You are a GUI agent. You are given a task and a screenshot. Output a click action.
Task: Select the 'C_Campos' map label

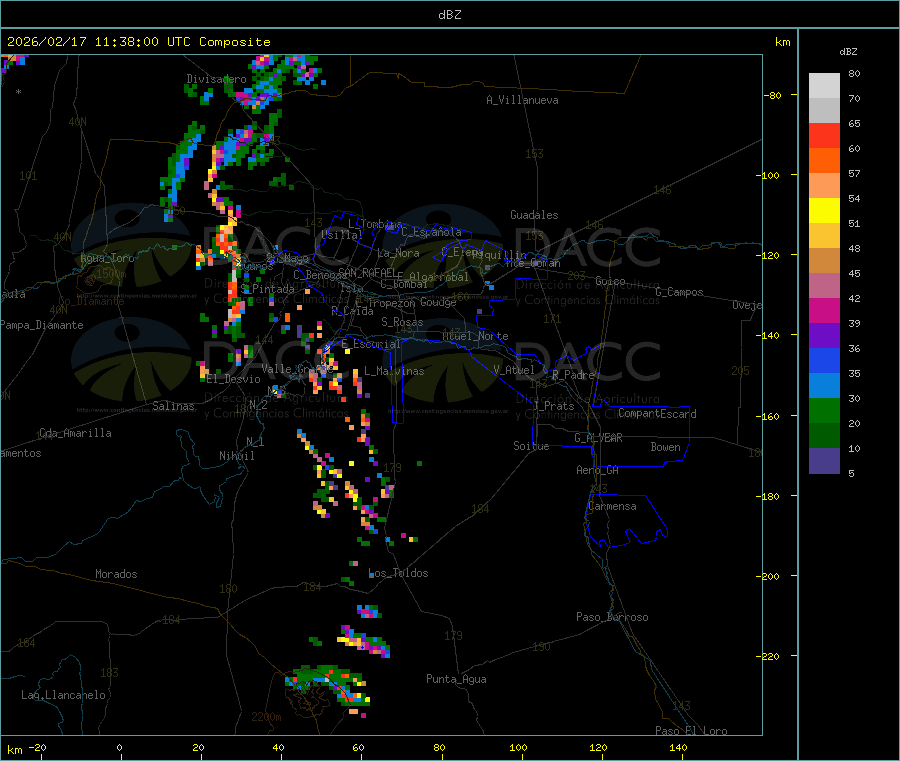pos(679,292)
